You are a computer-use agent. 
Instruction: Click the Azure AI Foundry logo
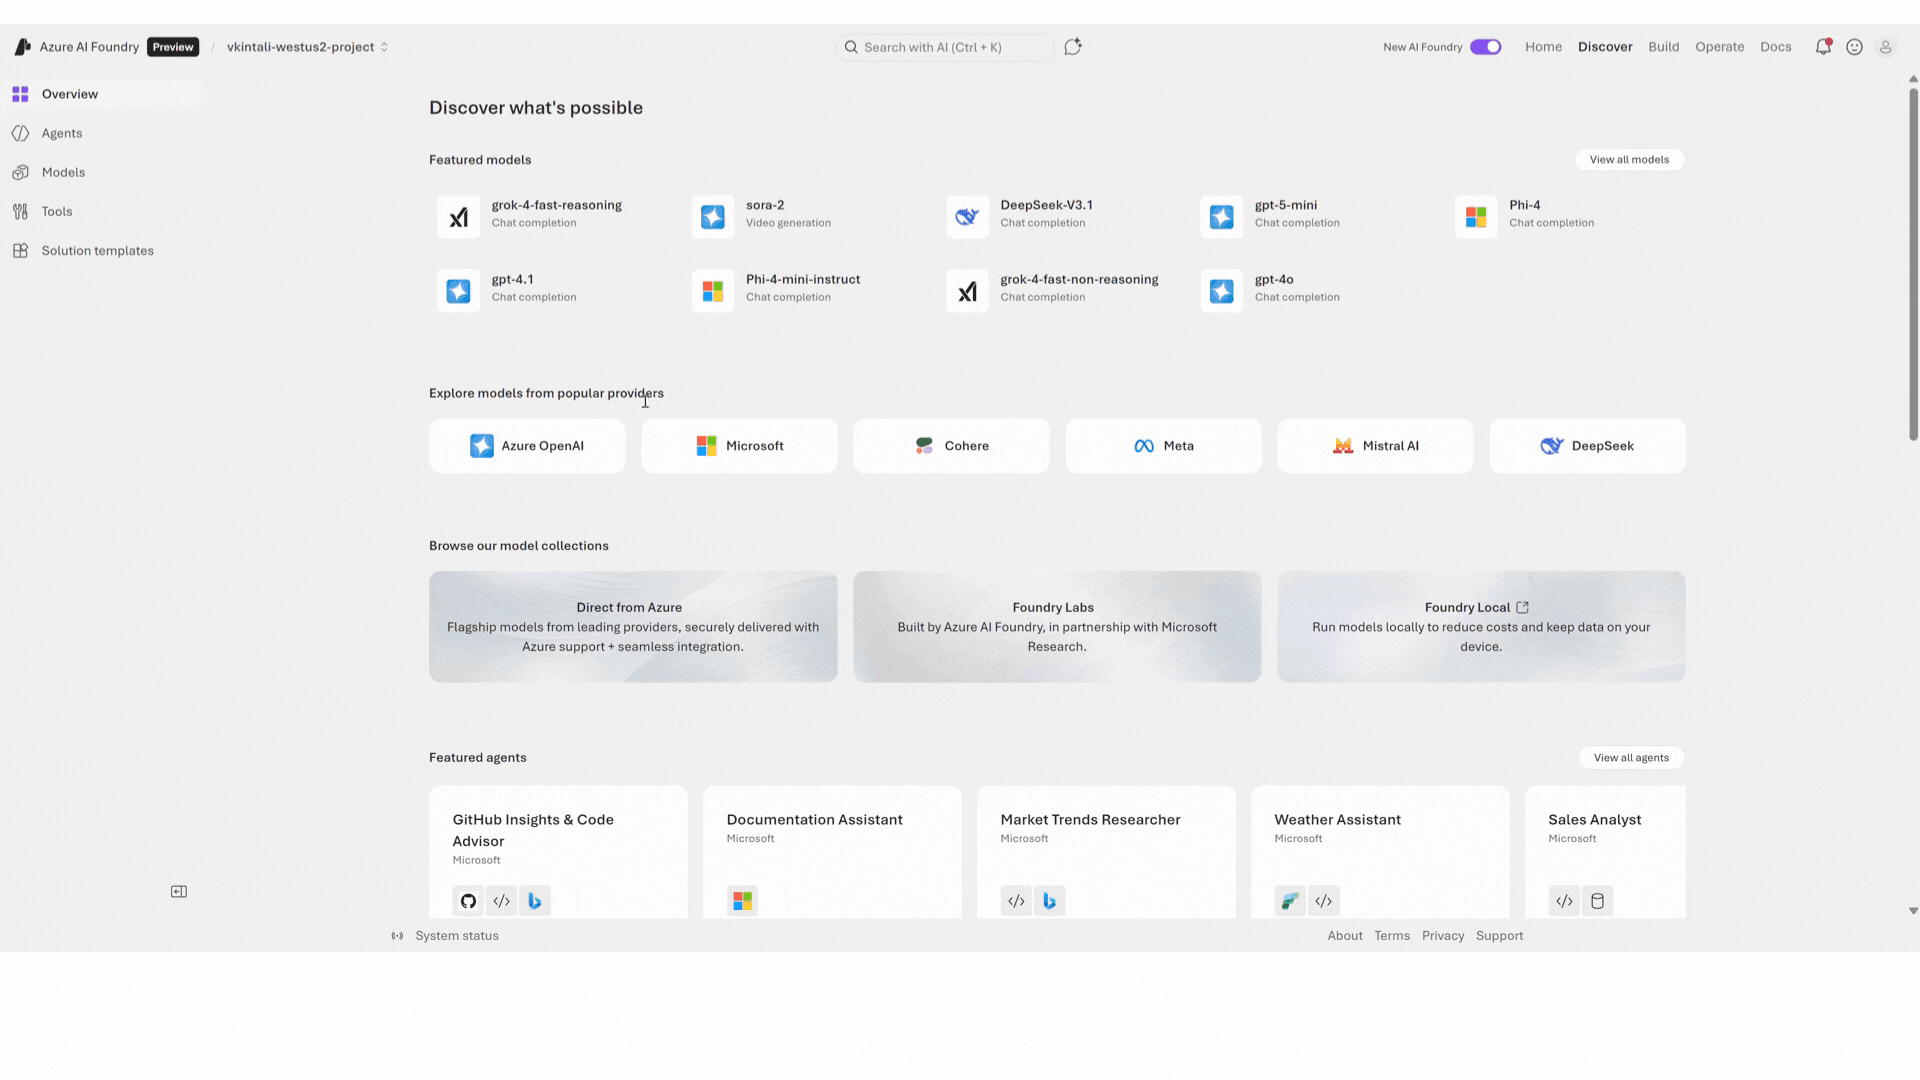22,46
